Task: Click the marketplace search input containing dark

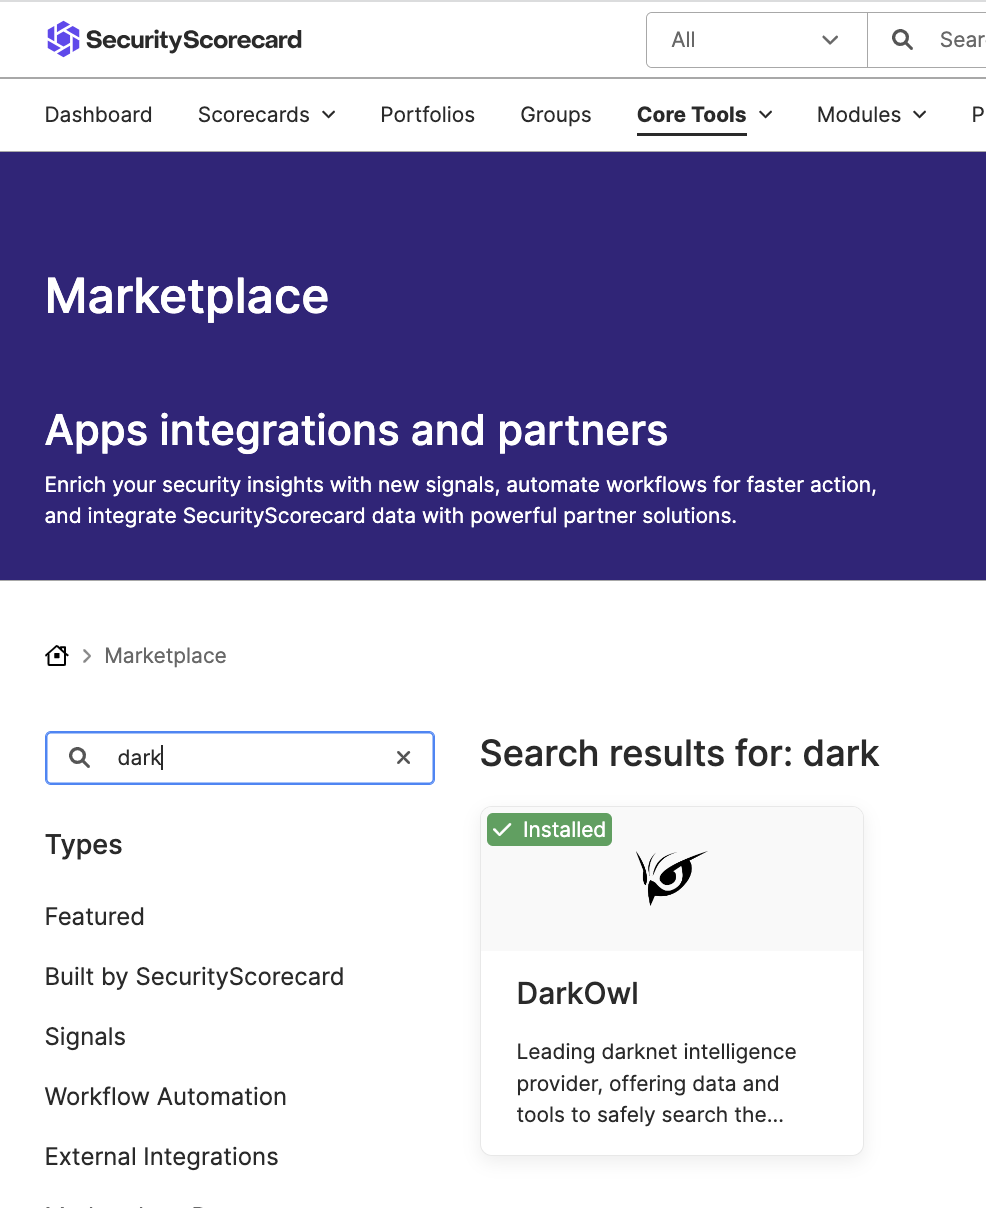Action: (x=240, y=758)
